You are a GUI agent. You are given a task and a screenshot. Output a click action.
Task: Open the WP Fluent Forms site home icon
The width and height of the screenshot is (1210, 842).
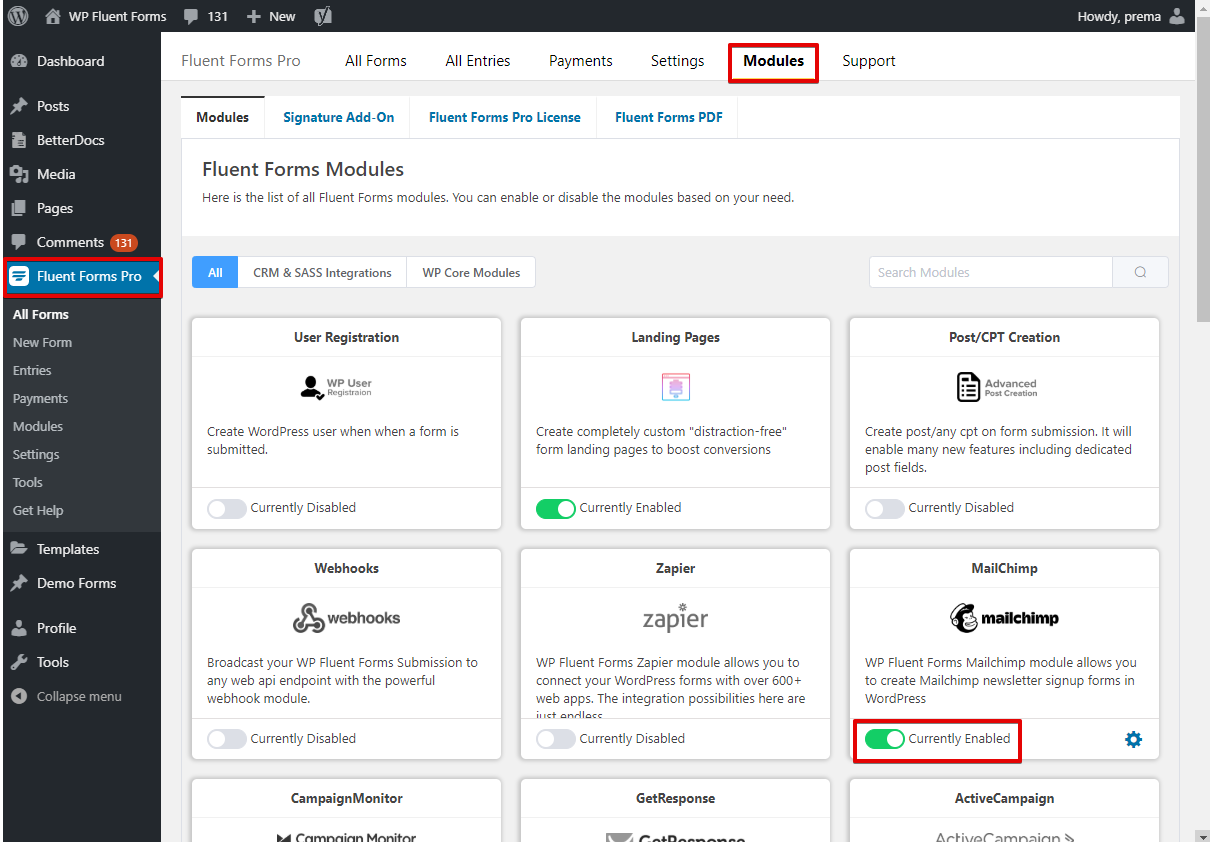coord(53,16)
